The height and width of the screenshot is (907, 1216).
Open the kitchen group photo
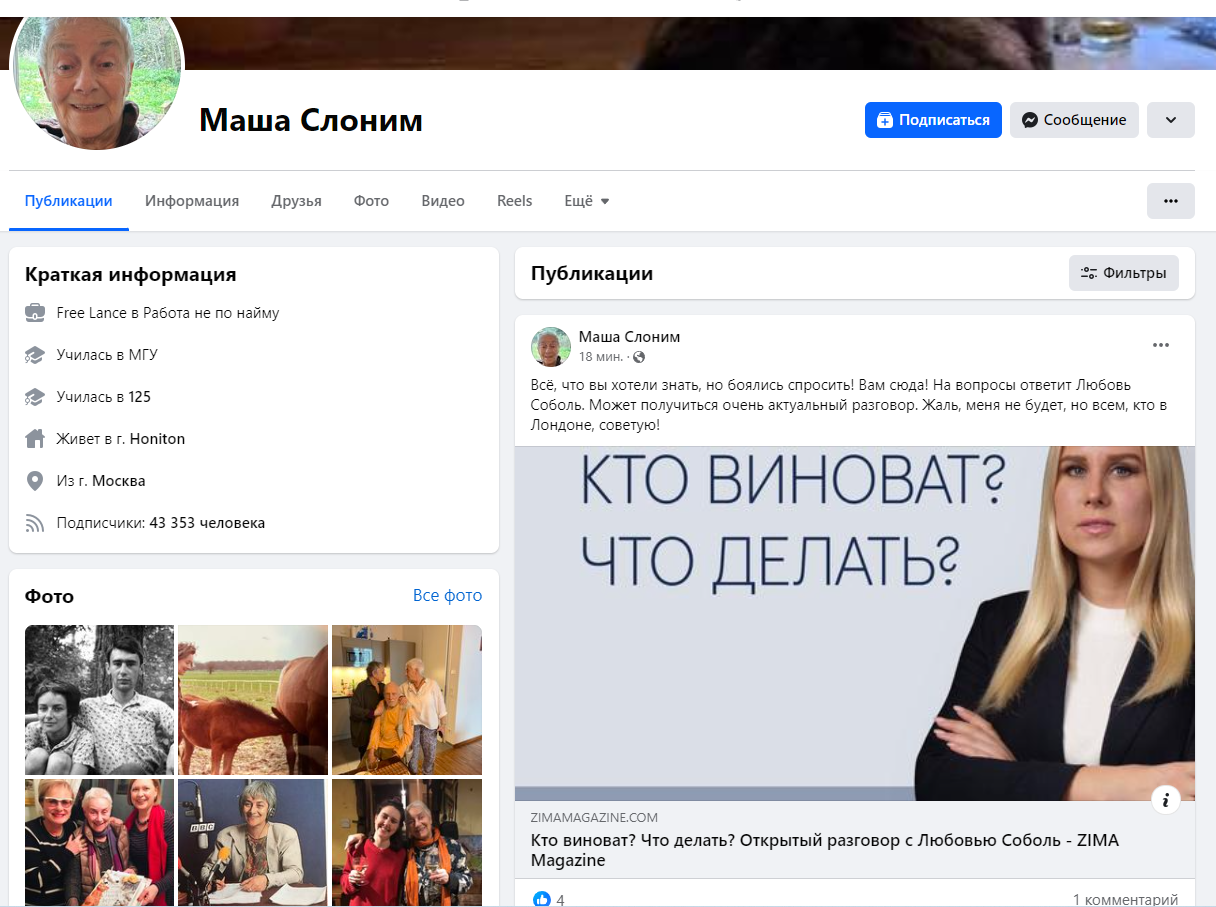[407, 700]
